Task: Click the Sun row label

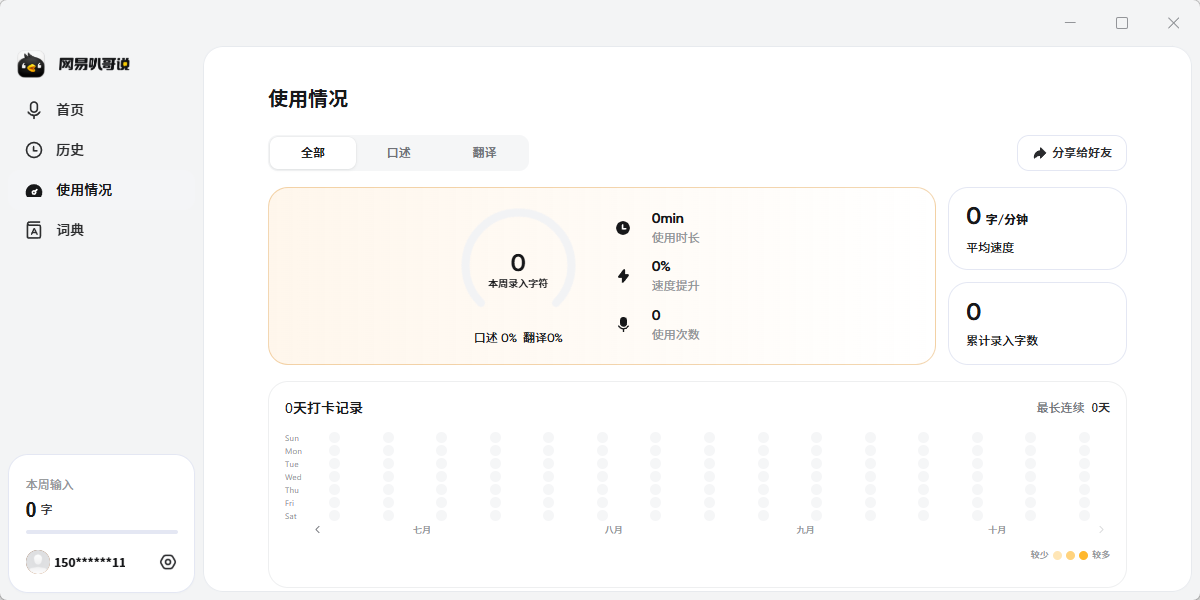Action: click(x=292, y=438)
